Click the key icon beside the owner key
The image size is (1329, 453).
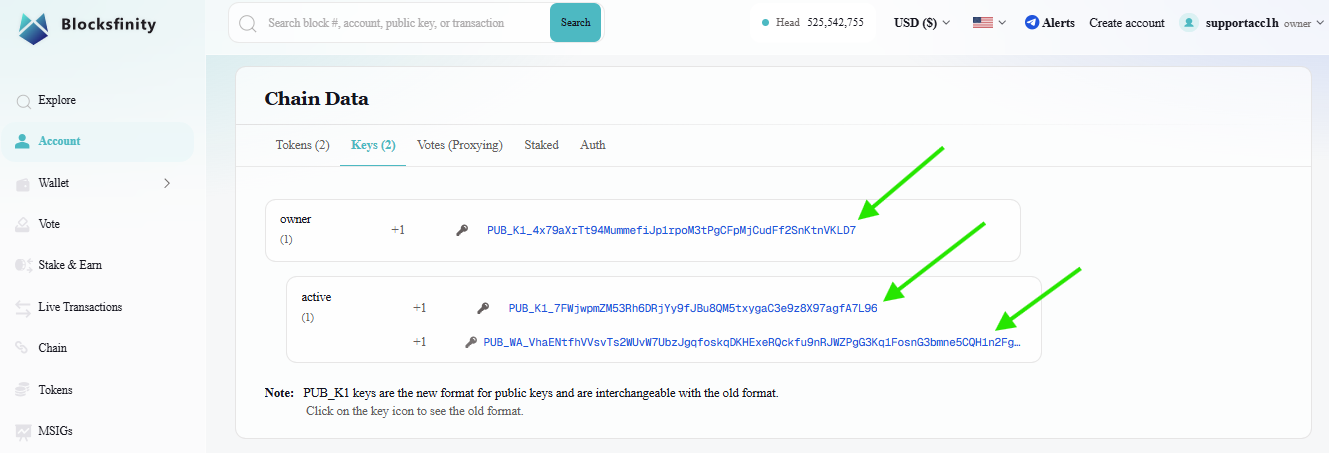[462, 230]
